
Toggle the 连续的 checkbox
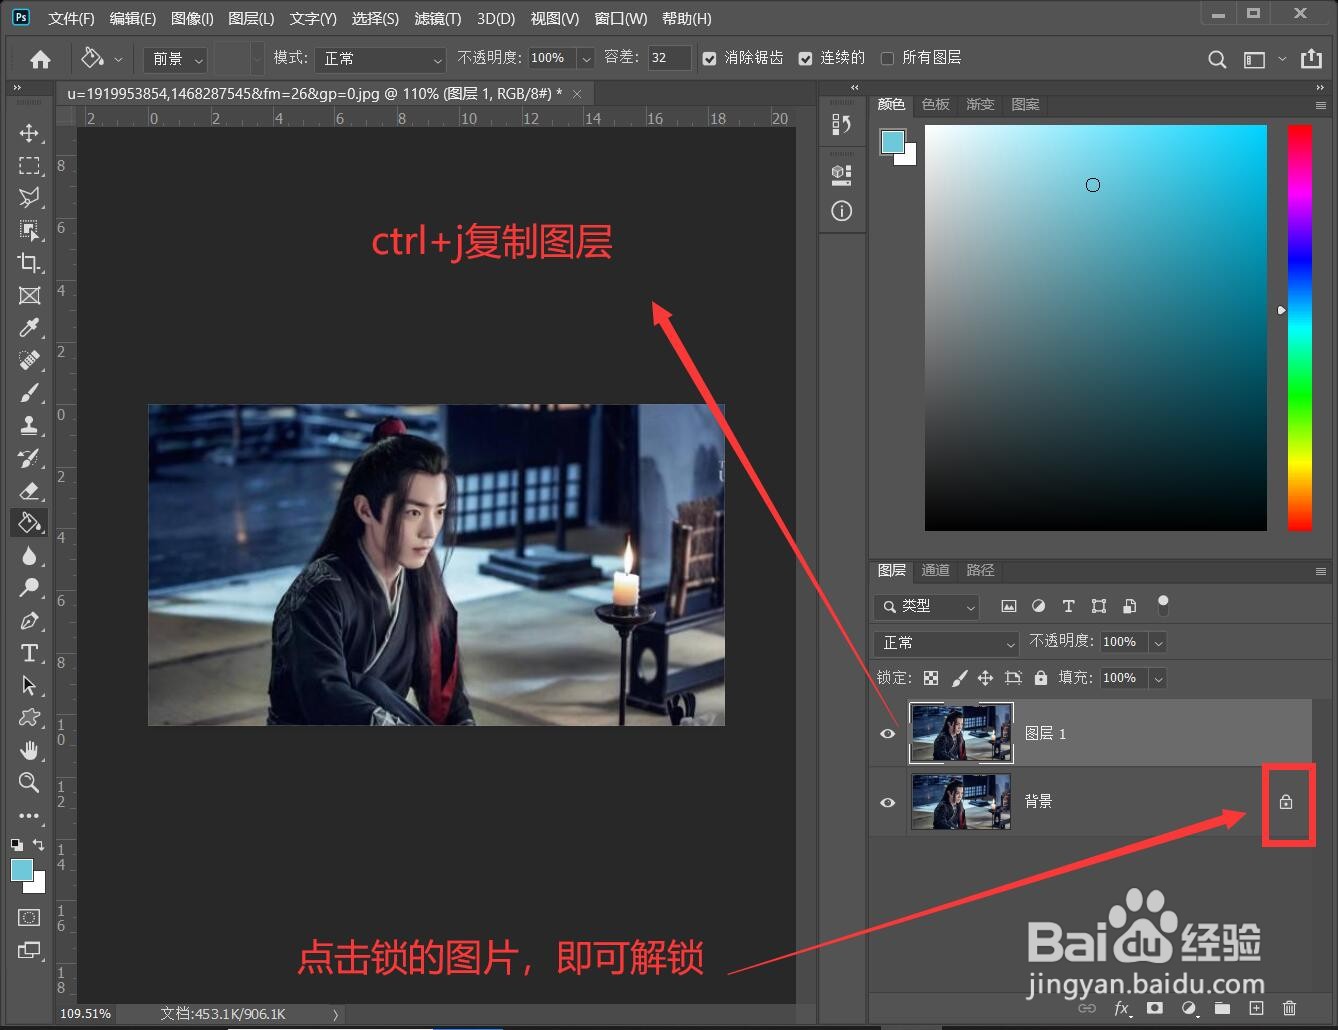(x=805, y=59)
